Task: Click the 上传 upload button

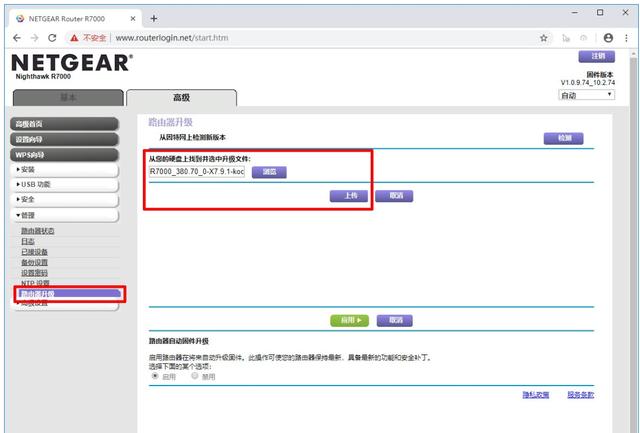Action: [x=349, y=196]
